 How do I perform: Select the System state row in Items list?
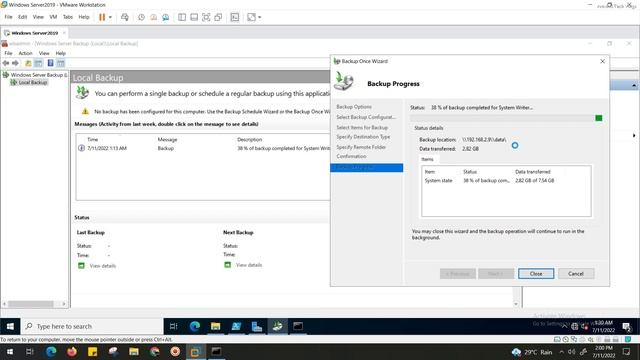506,180
